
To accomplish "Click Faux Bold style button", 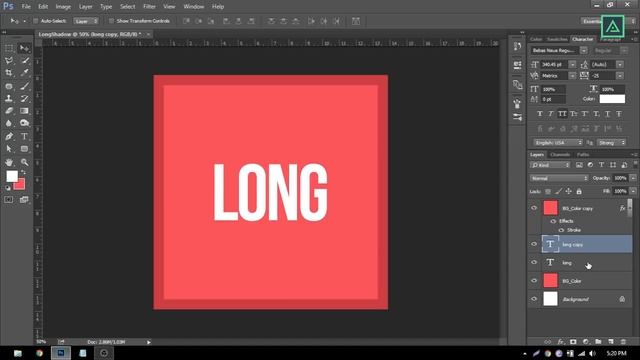I will [x=540, y=114].
